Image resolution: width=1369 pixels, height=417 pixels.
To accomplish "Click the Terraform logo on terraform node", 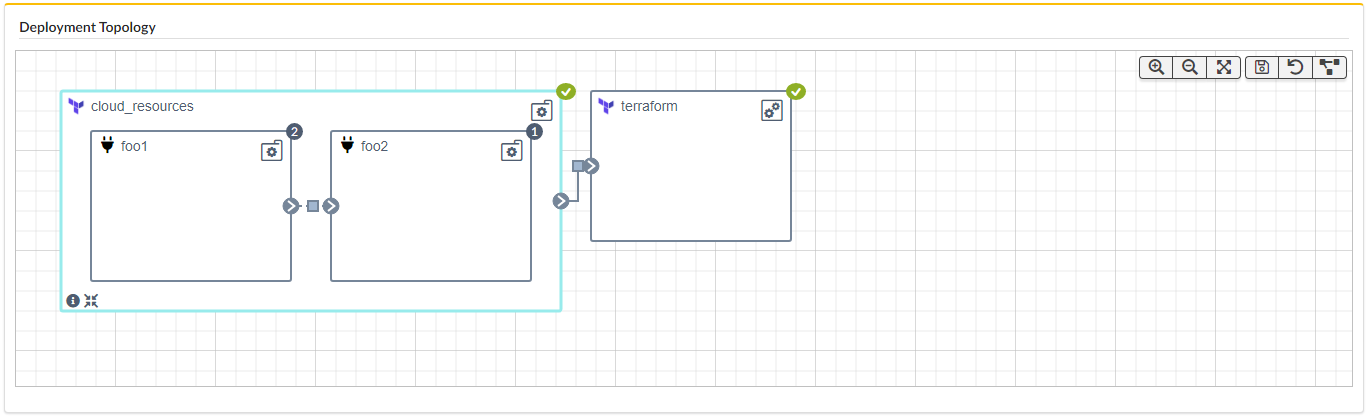I will pos(606,106).
